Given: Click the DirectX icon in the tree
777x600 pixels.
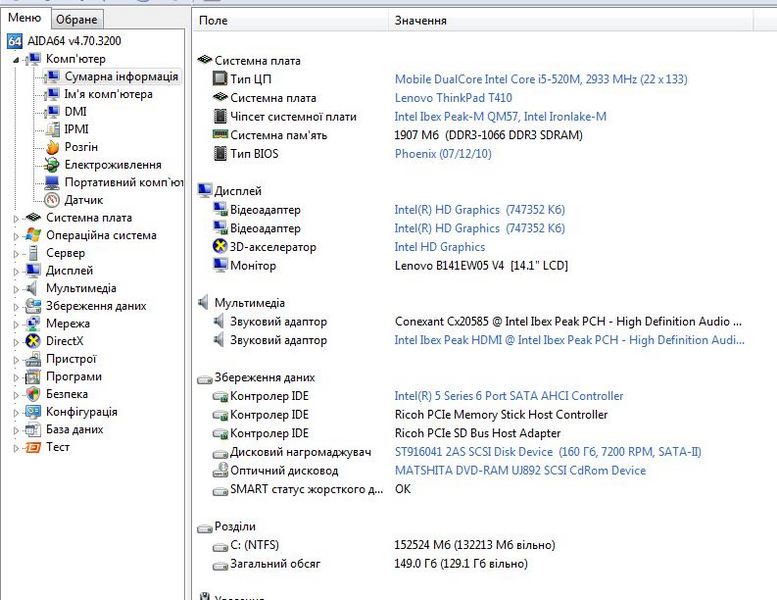Looking at the screenshot, I should coord(33,341).
